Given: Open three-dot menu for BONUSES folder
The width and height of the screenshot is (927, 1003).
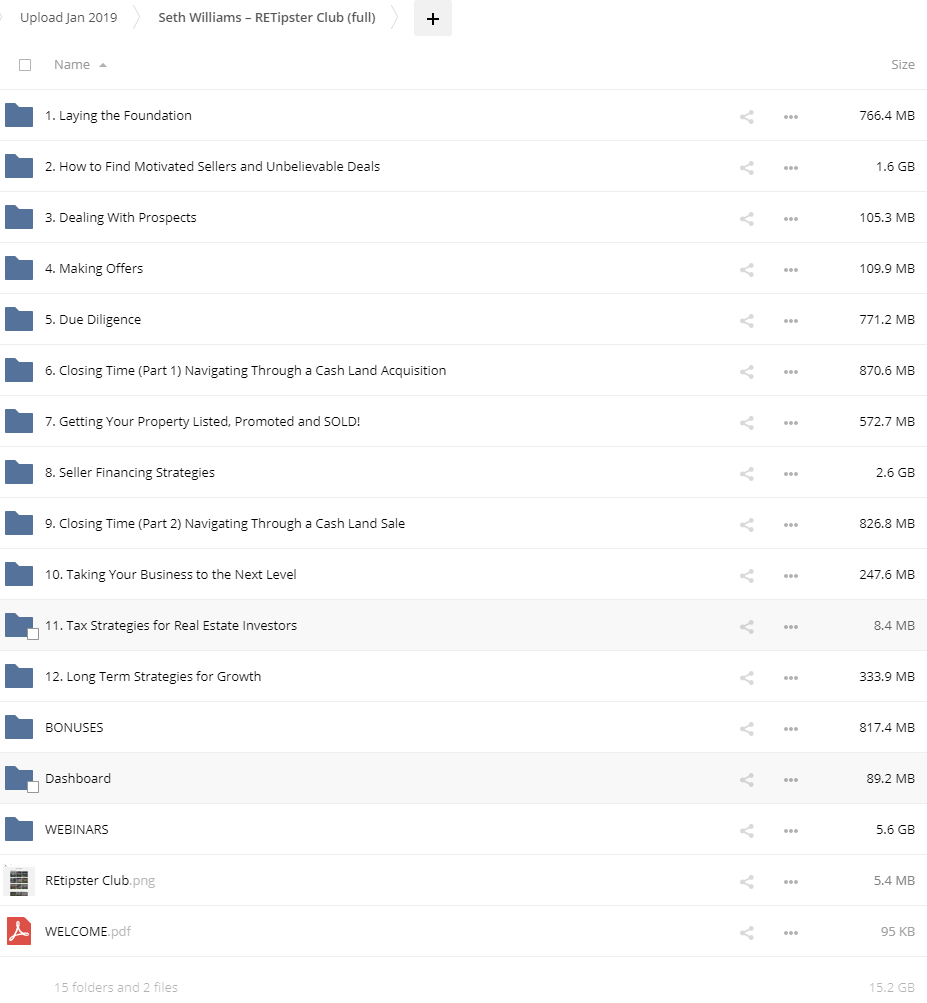Looking at the screenshot, I should tap(791, 728).
